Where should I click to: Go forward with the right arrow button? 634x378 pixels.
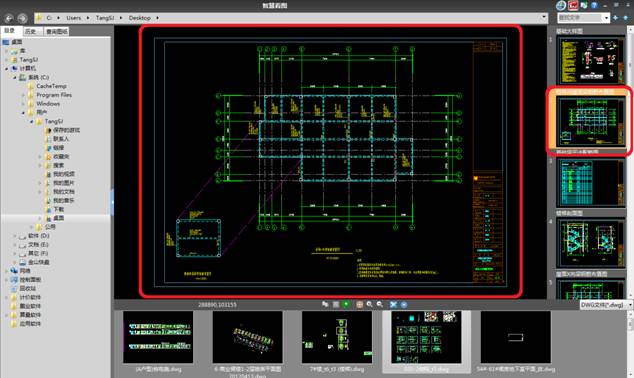click(x=23, y=18)
